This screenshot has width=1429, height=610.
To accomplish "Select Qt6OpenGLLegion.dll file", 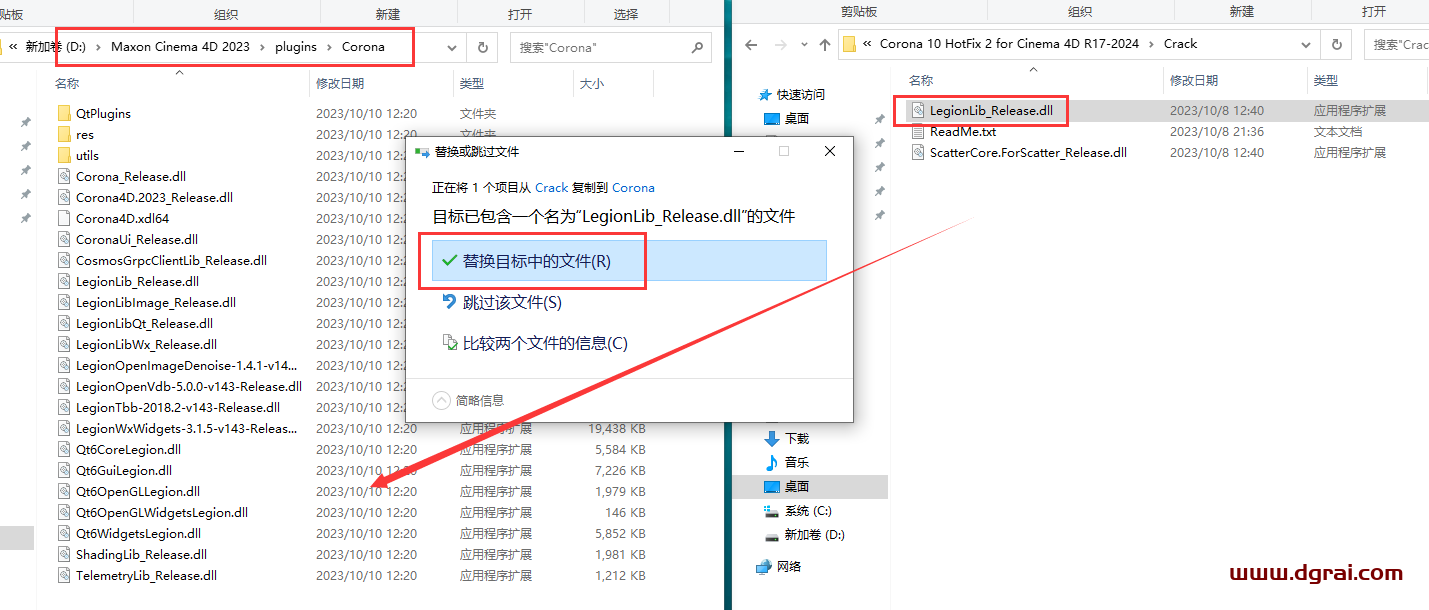I will point(138,491).
